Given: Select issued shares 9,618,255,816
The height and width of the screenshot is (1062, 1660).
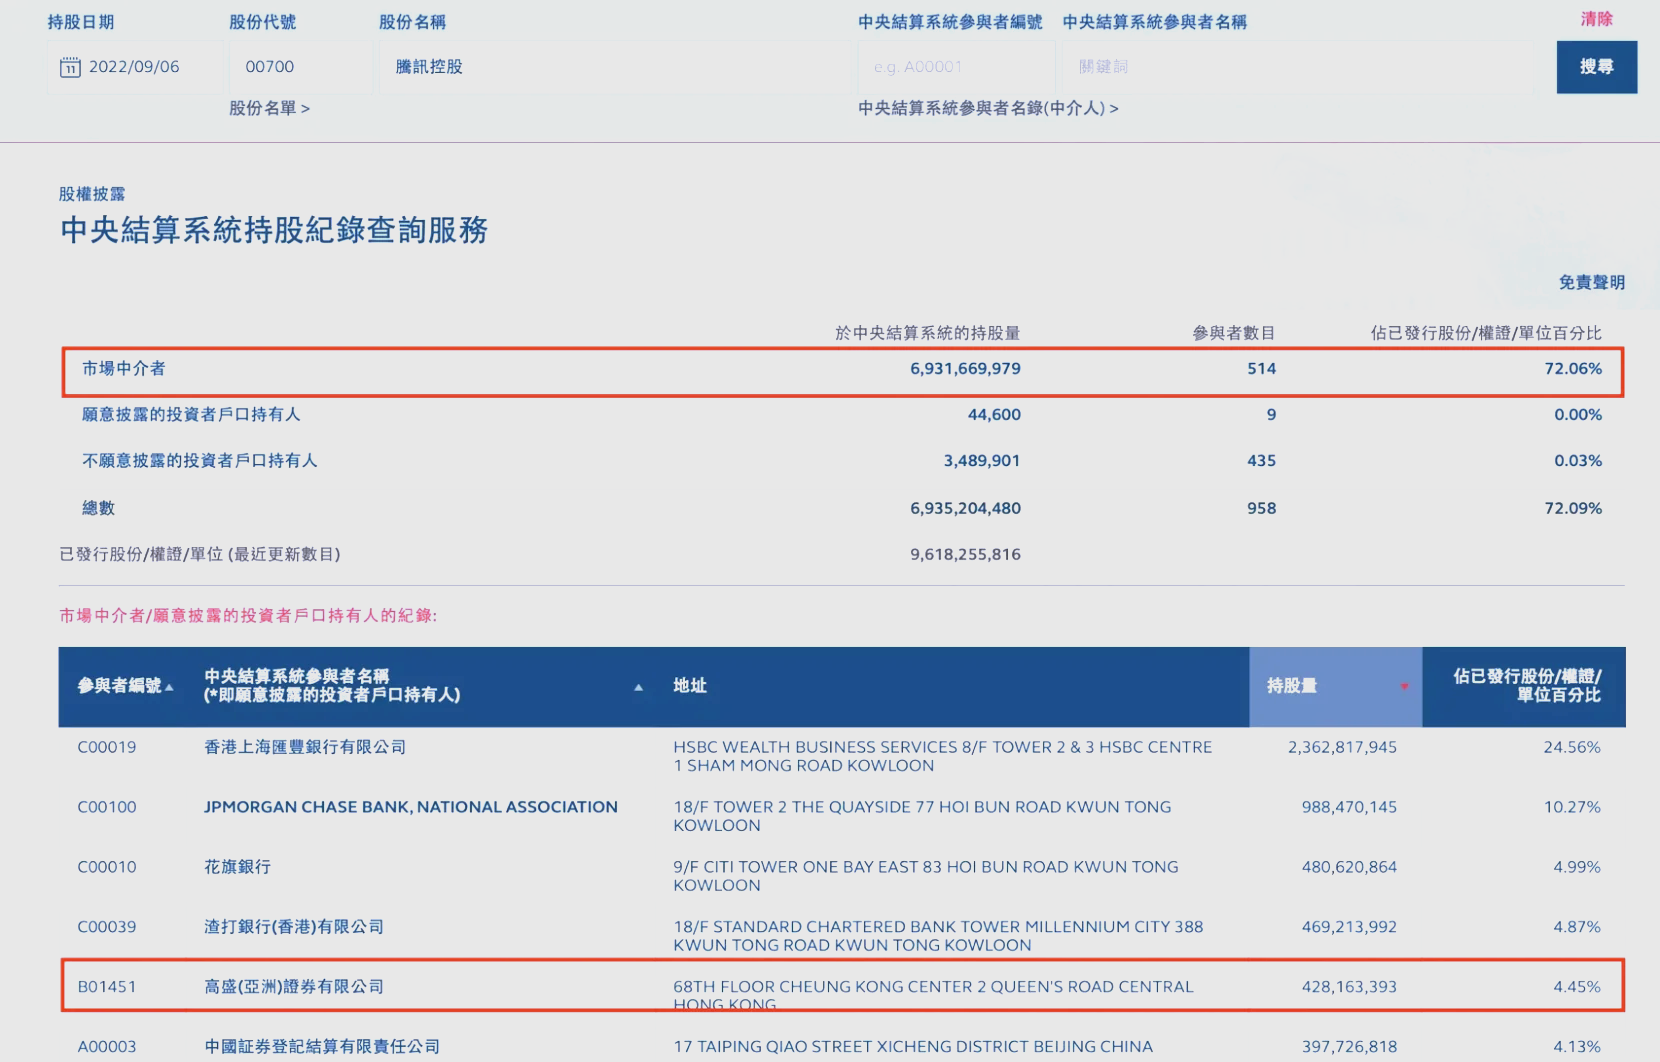Looking at the screenshot, I should [x=965, y=554].
